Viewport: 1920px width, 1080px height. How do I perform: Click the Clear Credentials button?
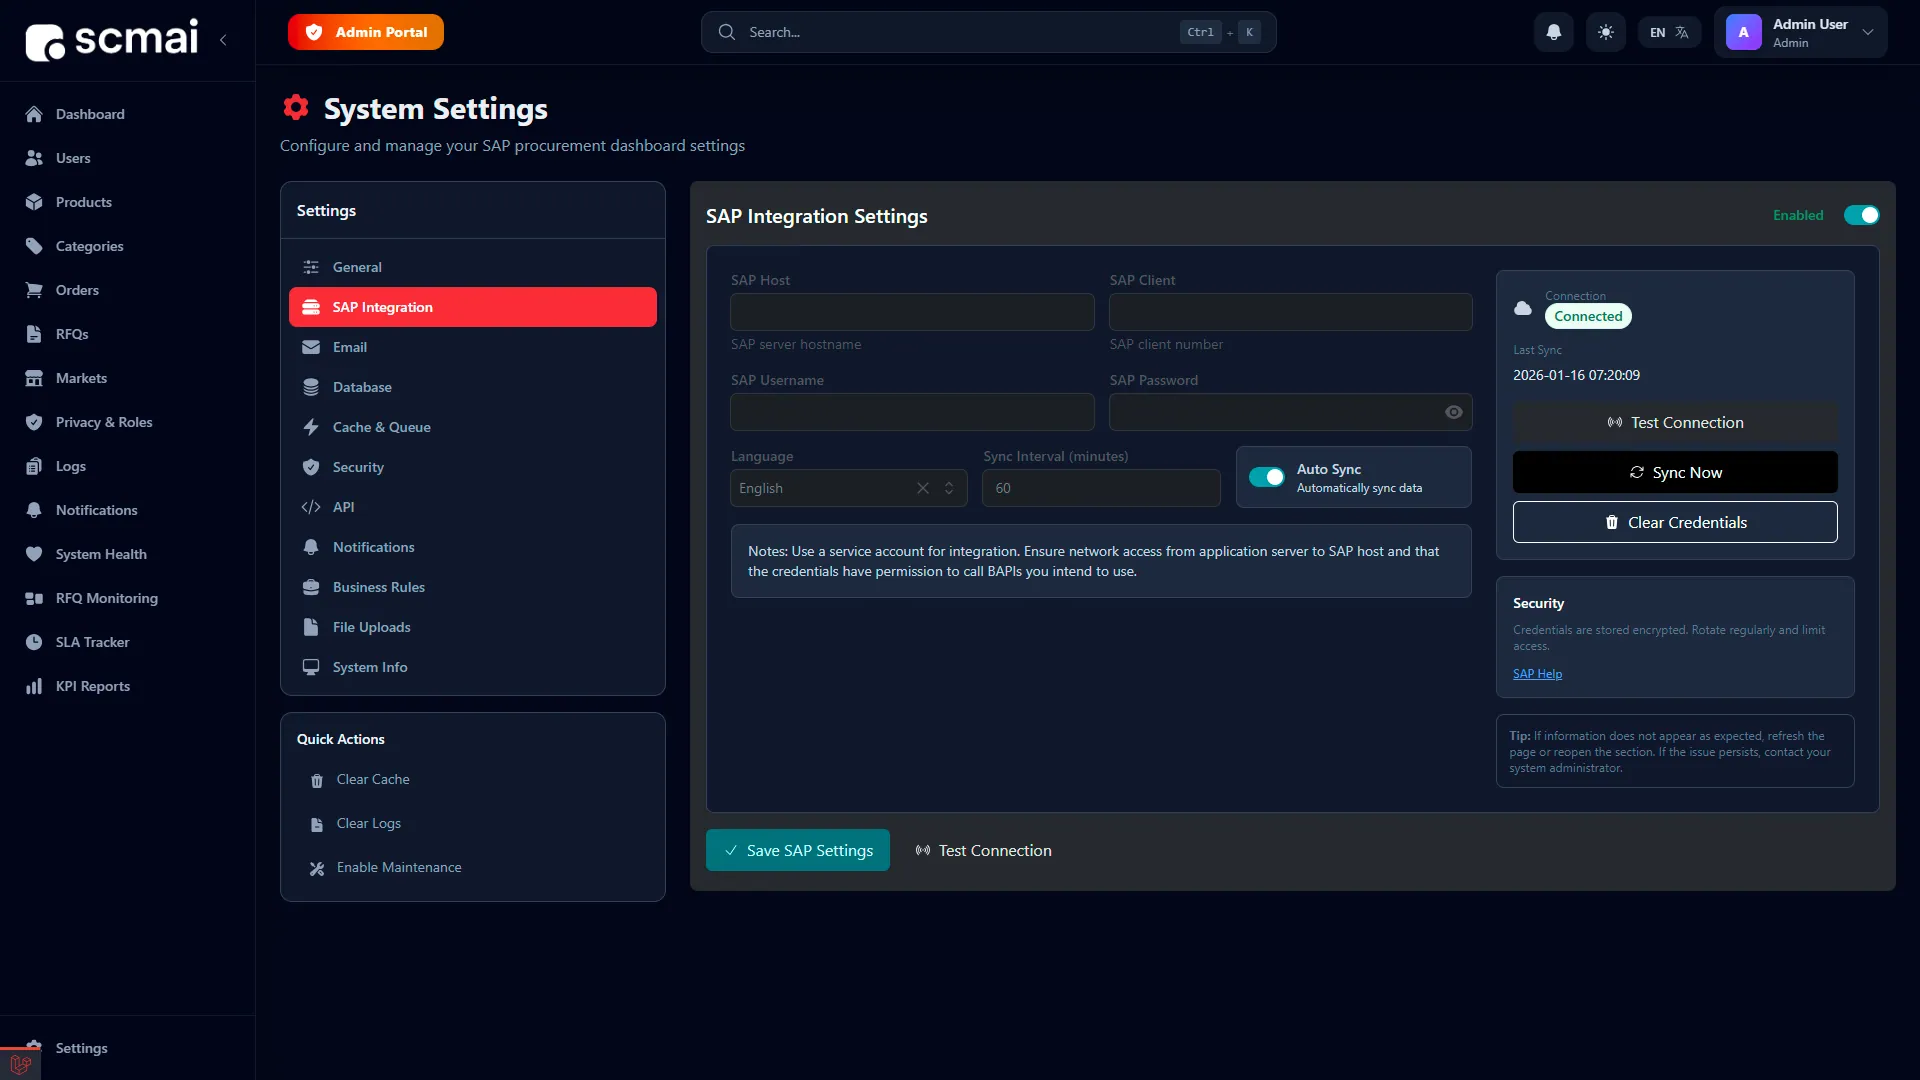(x=1675, y=522)
